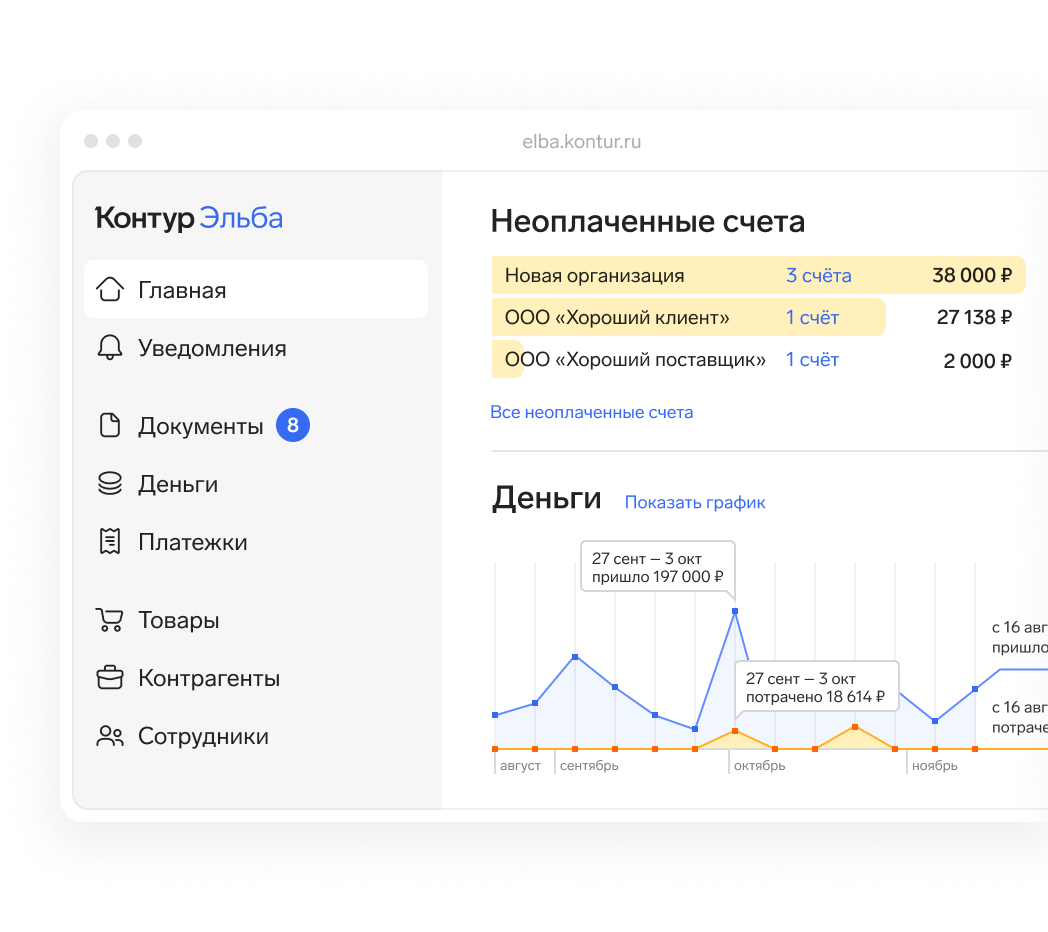Viewport: 1048px width, 932px height.
Task: Click the document icon for Документы
Action: [110, 426]
